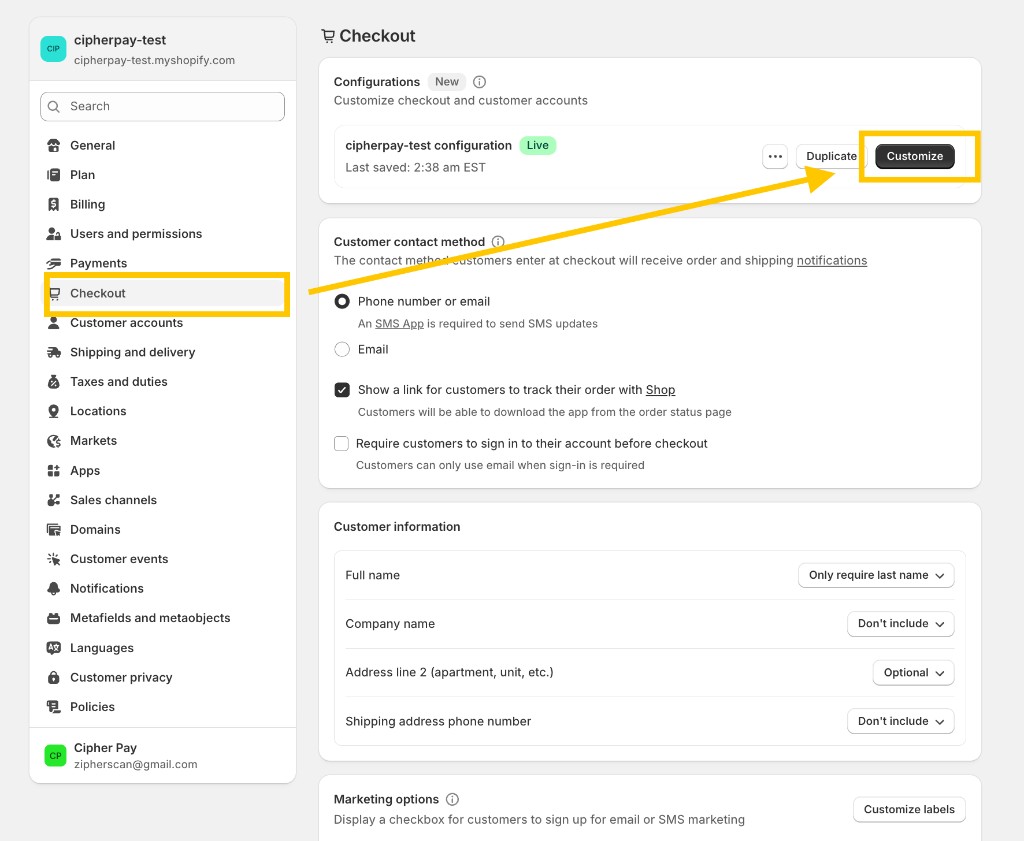
Task: Click the Metafields and metaobjects icon
Action: pyautogui.click(x=54, y=618)
